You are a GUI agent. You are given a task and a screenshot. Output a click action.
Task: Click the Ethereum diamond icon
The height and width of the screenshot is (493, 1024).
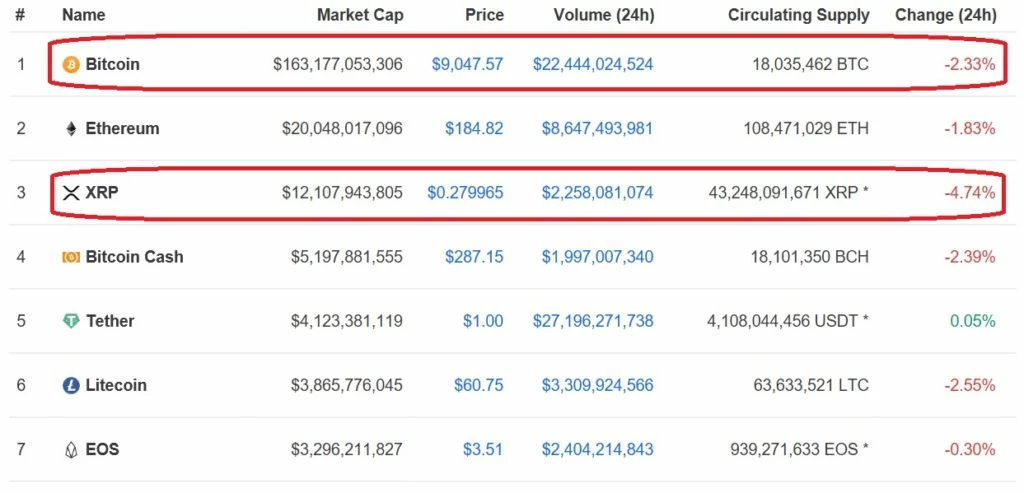coord(71,129)
